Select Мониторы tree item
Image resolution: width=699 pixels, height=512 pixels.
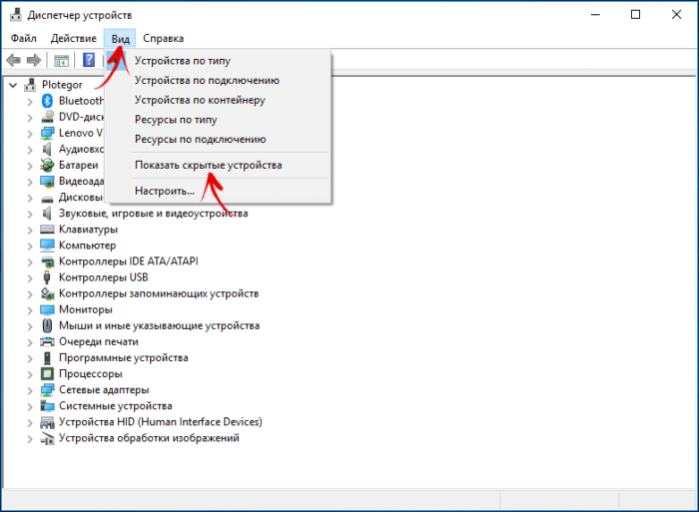(x=86, y=309)
